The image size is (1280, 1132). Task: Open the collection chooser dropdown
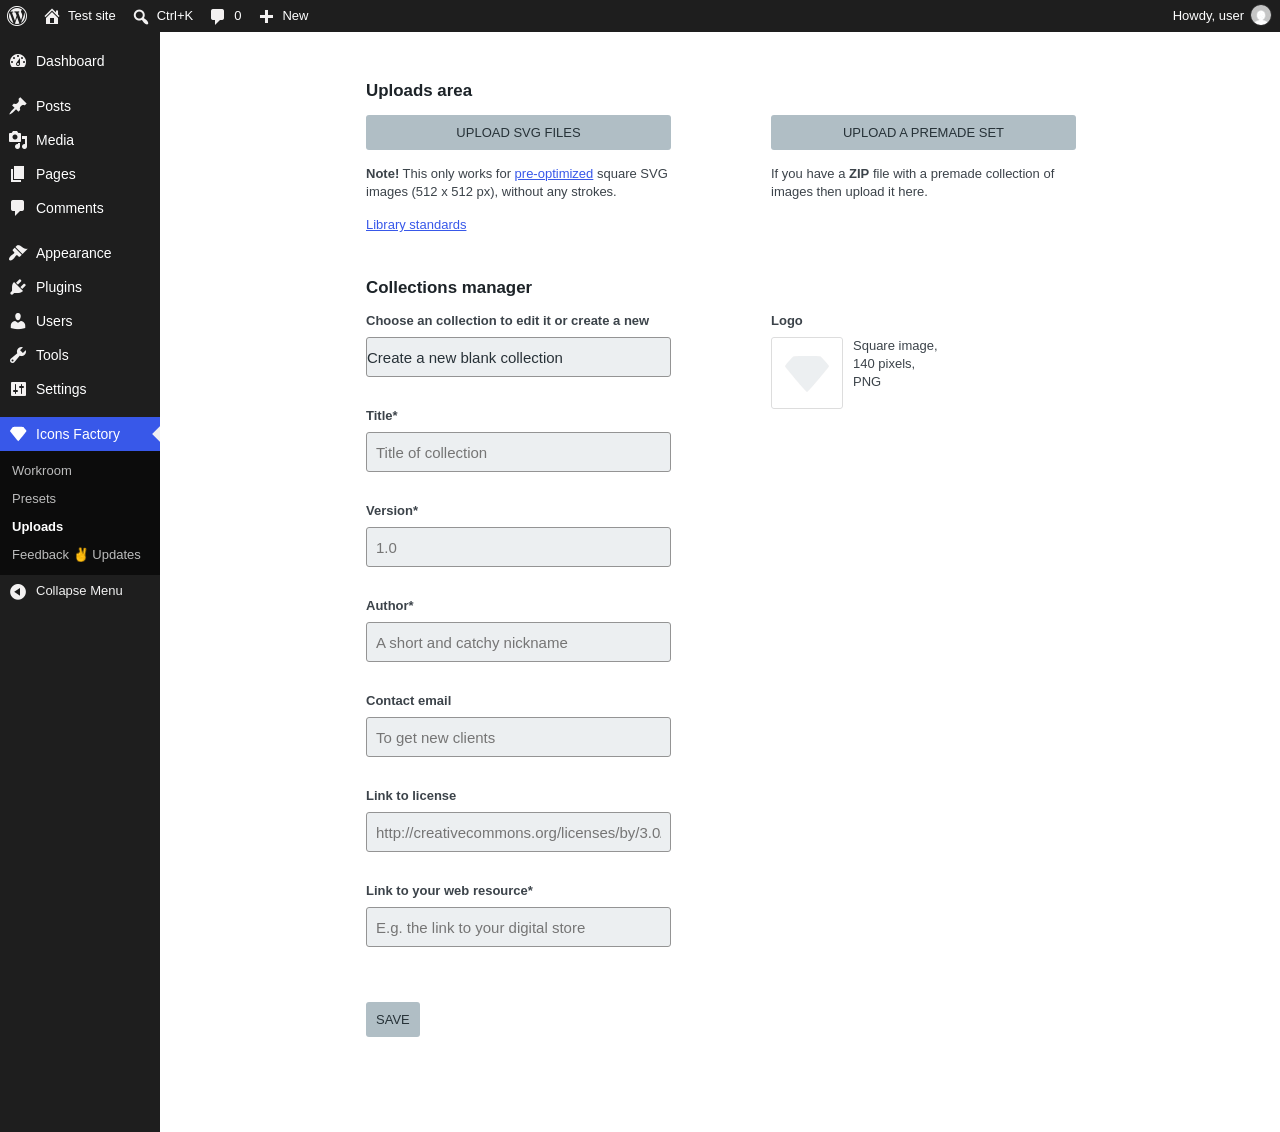pos(518,357)
